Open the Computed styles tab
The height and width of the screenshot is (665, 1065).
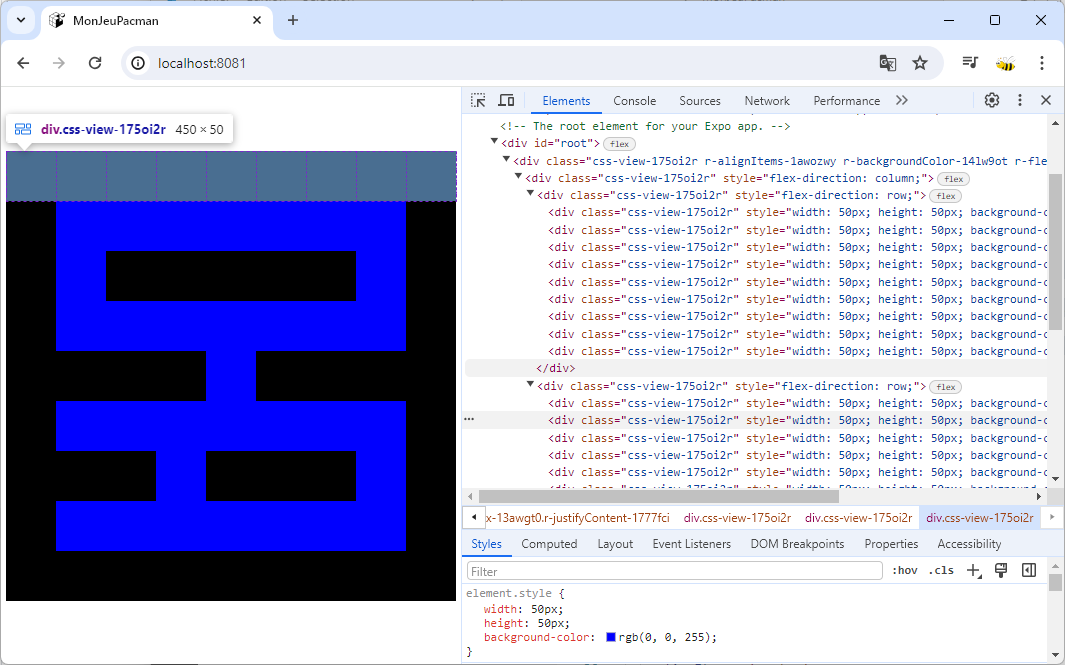(549, 544)
